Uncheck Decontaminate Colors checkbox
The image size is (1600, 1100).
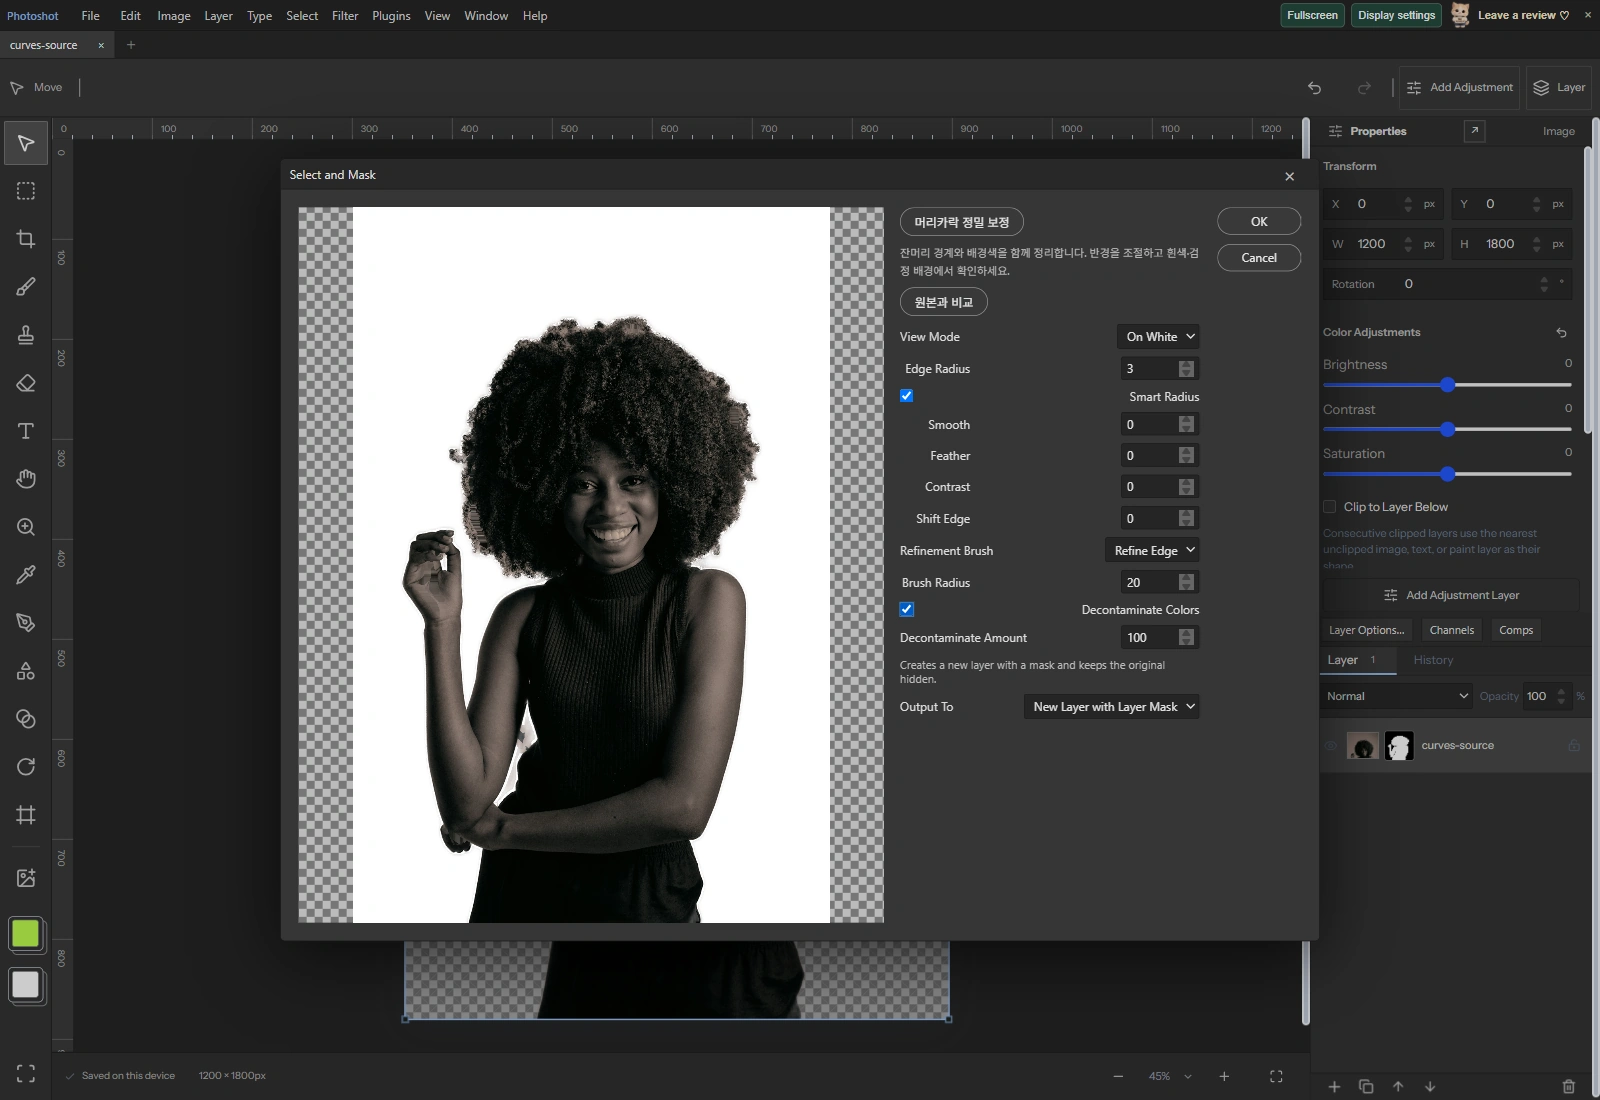point(906,609)
